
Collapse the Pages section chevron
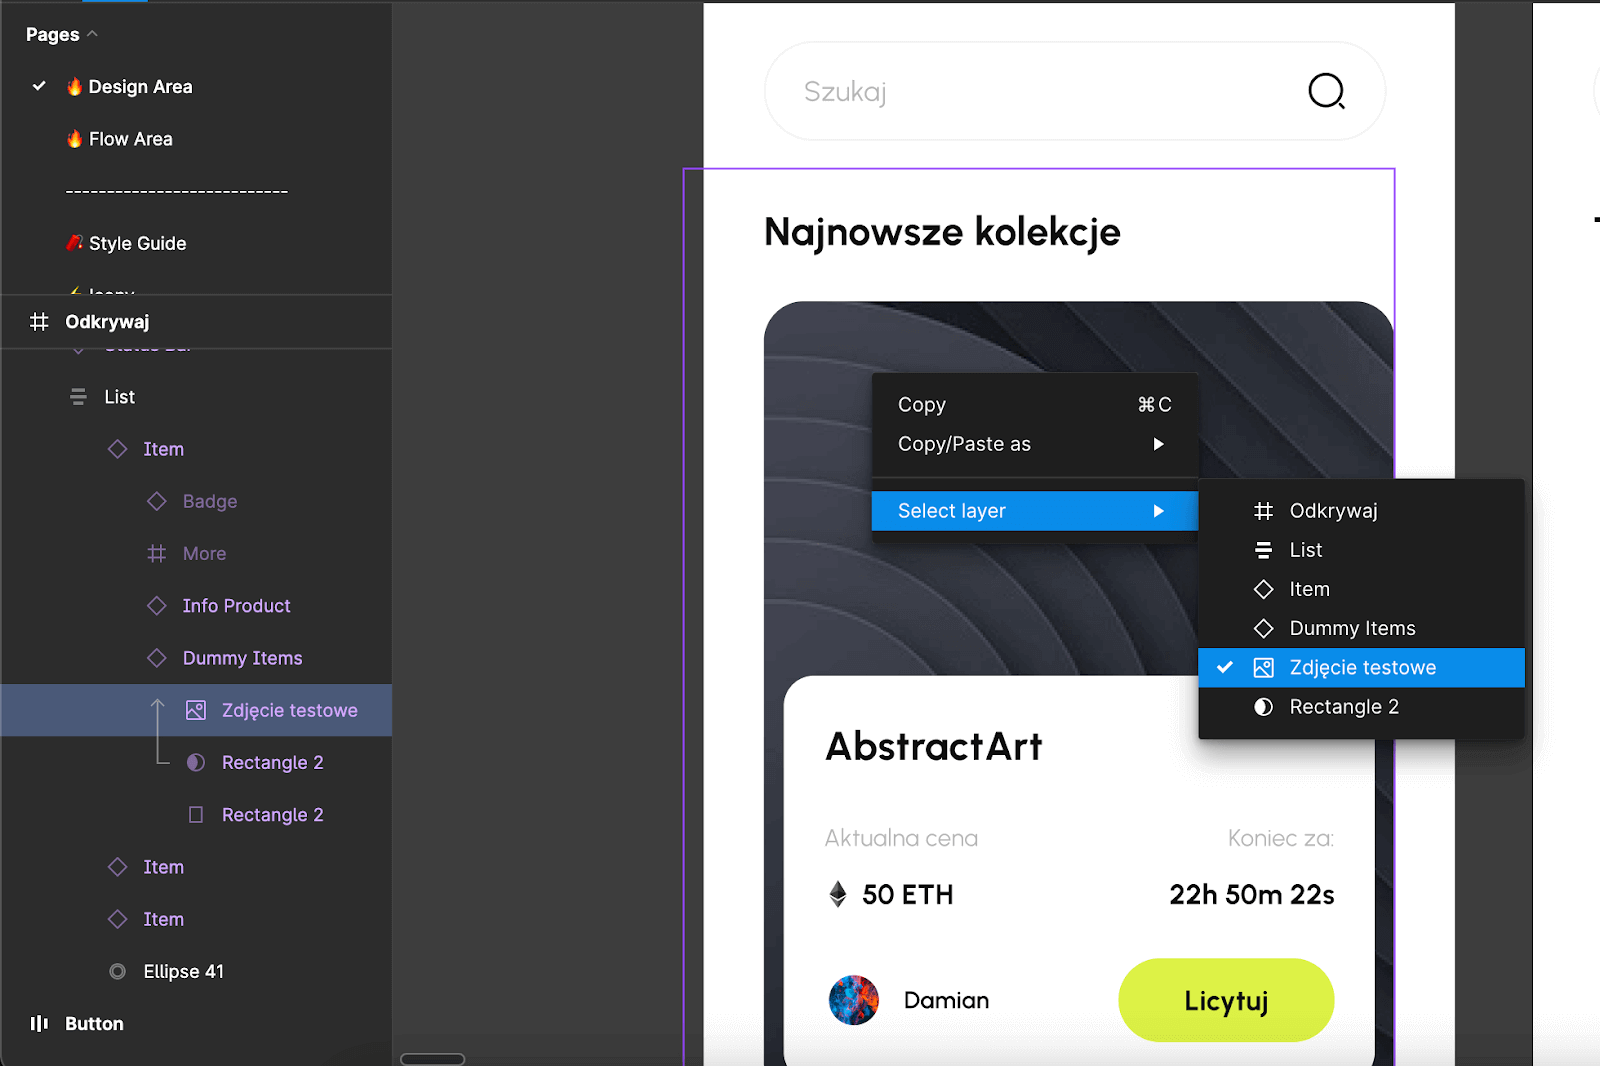tap(92, 34)
